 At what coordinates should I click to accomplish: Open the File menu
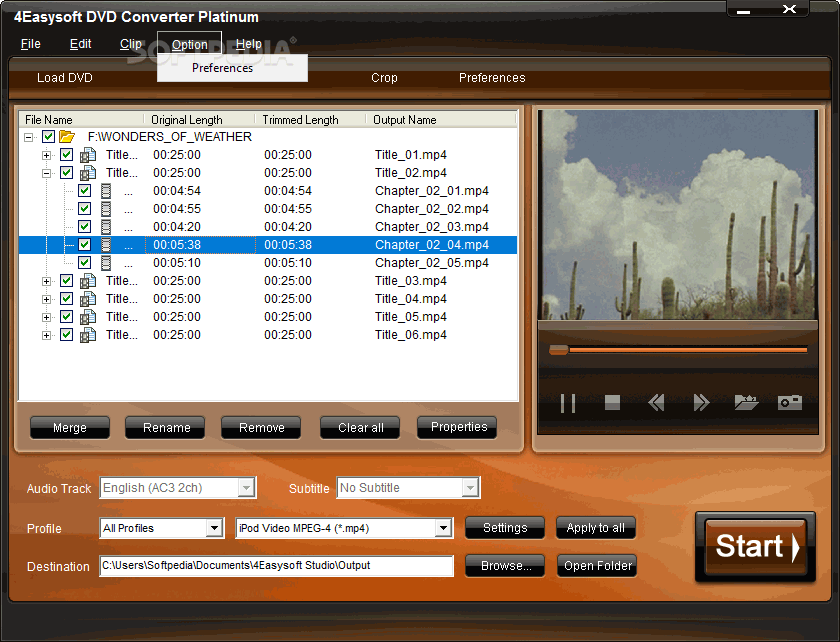tap(31, 44)
